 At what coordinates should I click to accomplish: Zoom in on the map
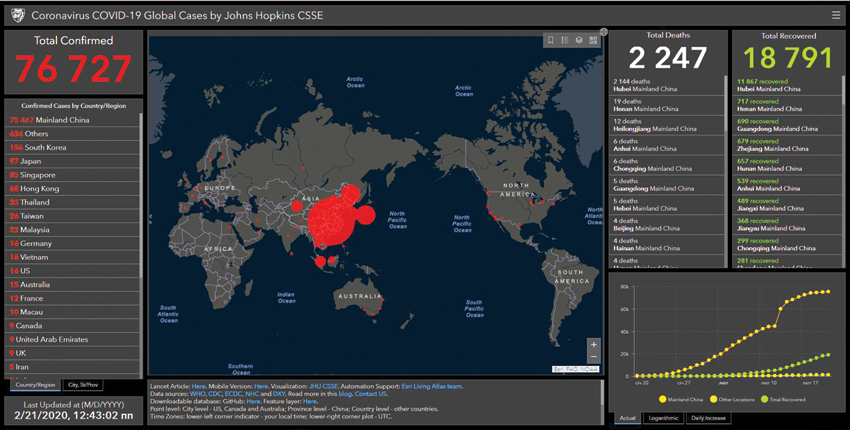594,345
